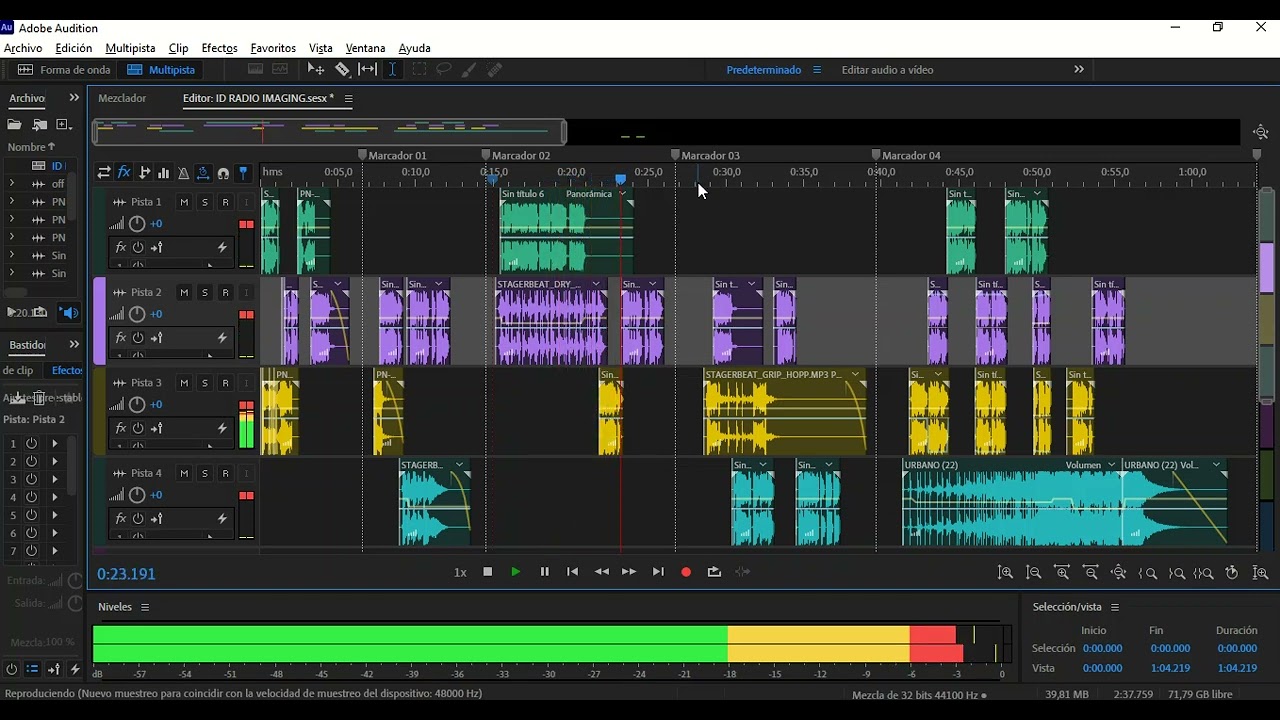Viewport: 1280px width, 720px height.
Task: Open the Archivo menu
Action: pos(23,48)
